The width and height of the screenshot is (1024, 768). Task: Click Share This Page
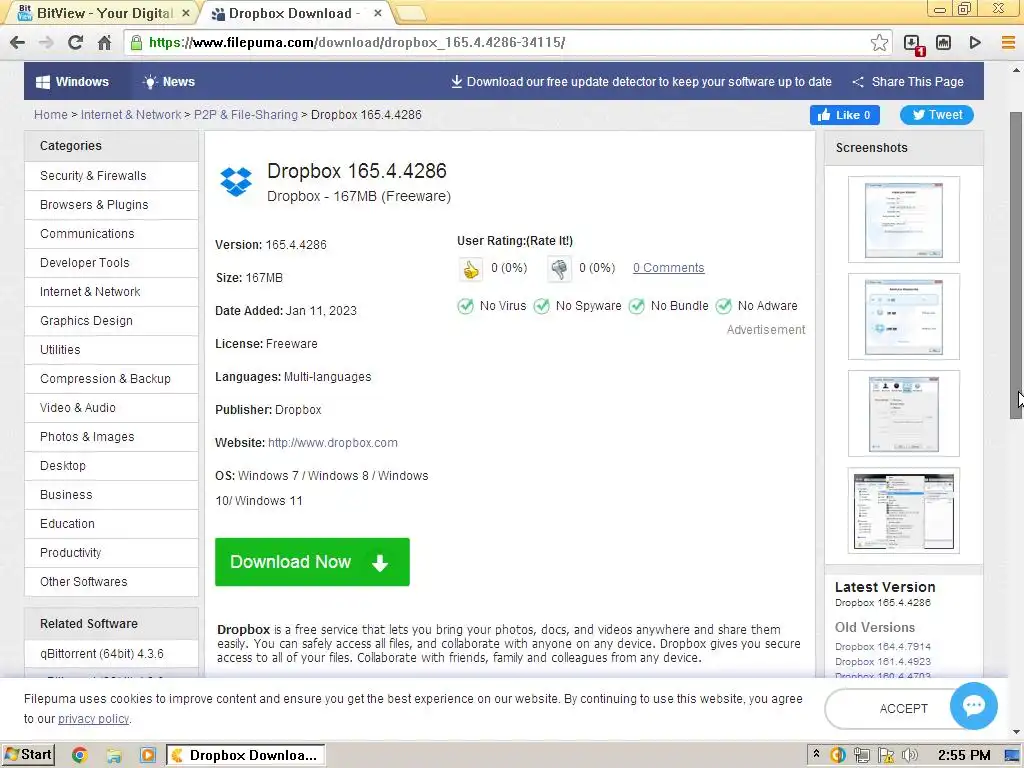pyautogui.click(x=908, y=82)
